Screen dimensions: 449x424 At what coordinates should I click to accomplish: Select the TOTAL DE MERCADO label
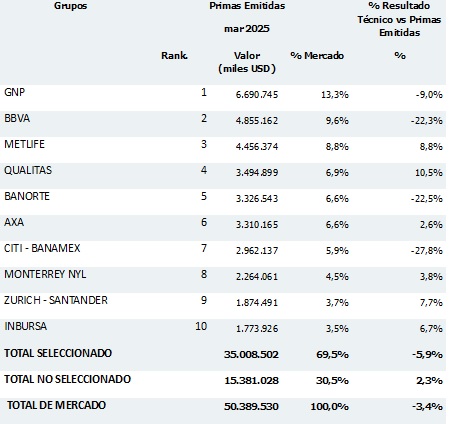tap(56, 405)
